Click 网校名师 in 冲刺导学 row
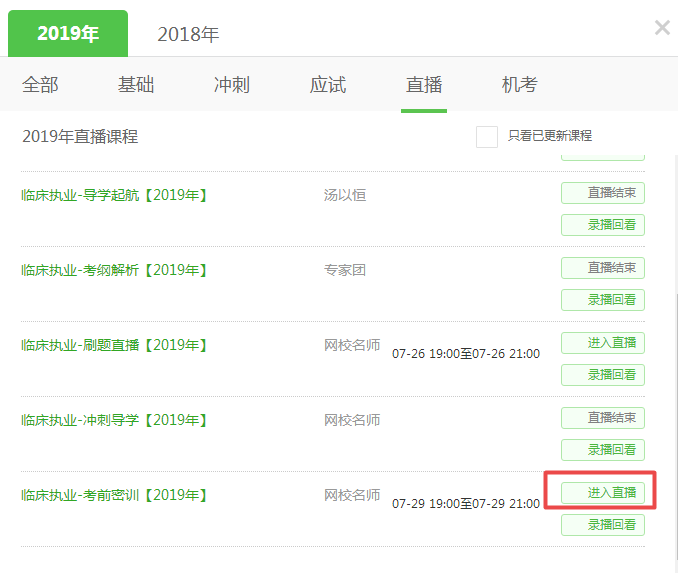This screenshot has height=573, width=678. tap(352, 420)
